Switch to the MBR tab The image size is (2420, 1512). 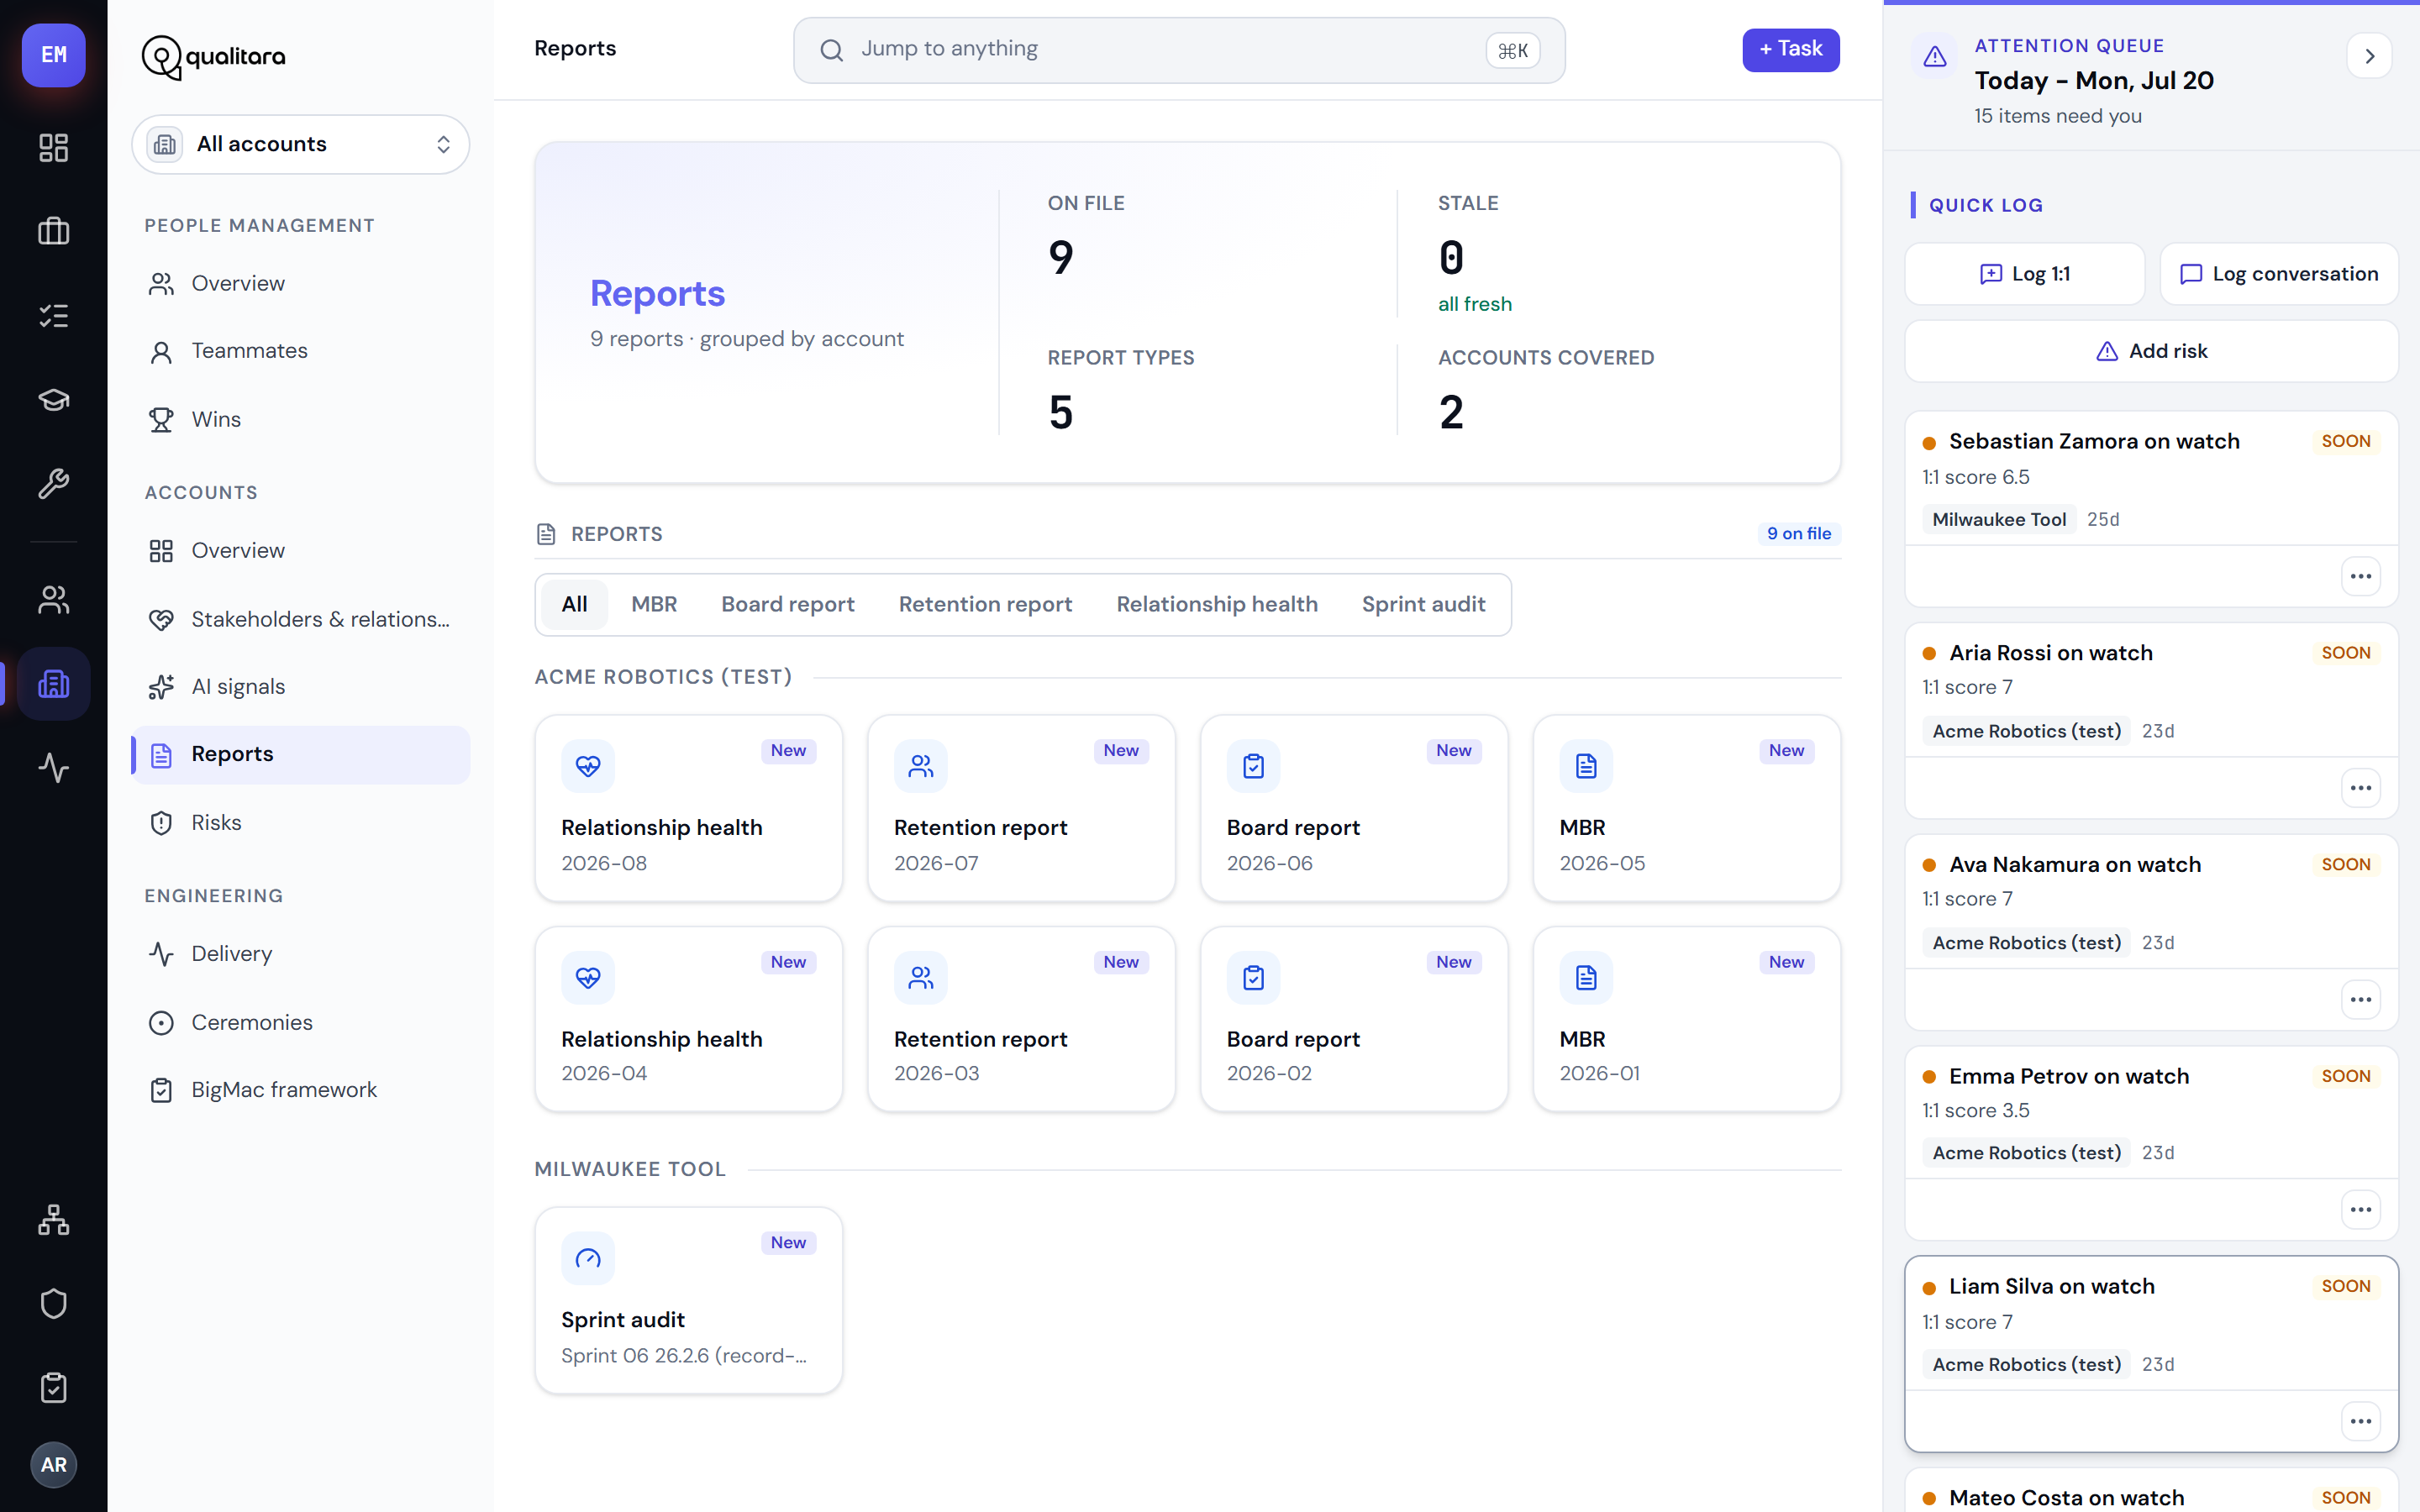click(654, 604)
